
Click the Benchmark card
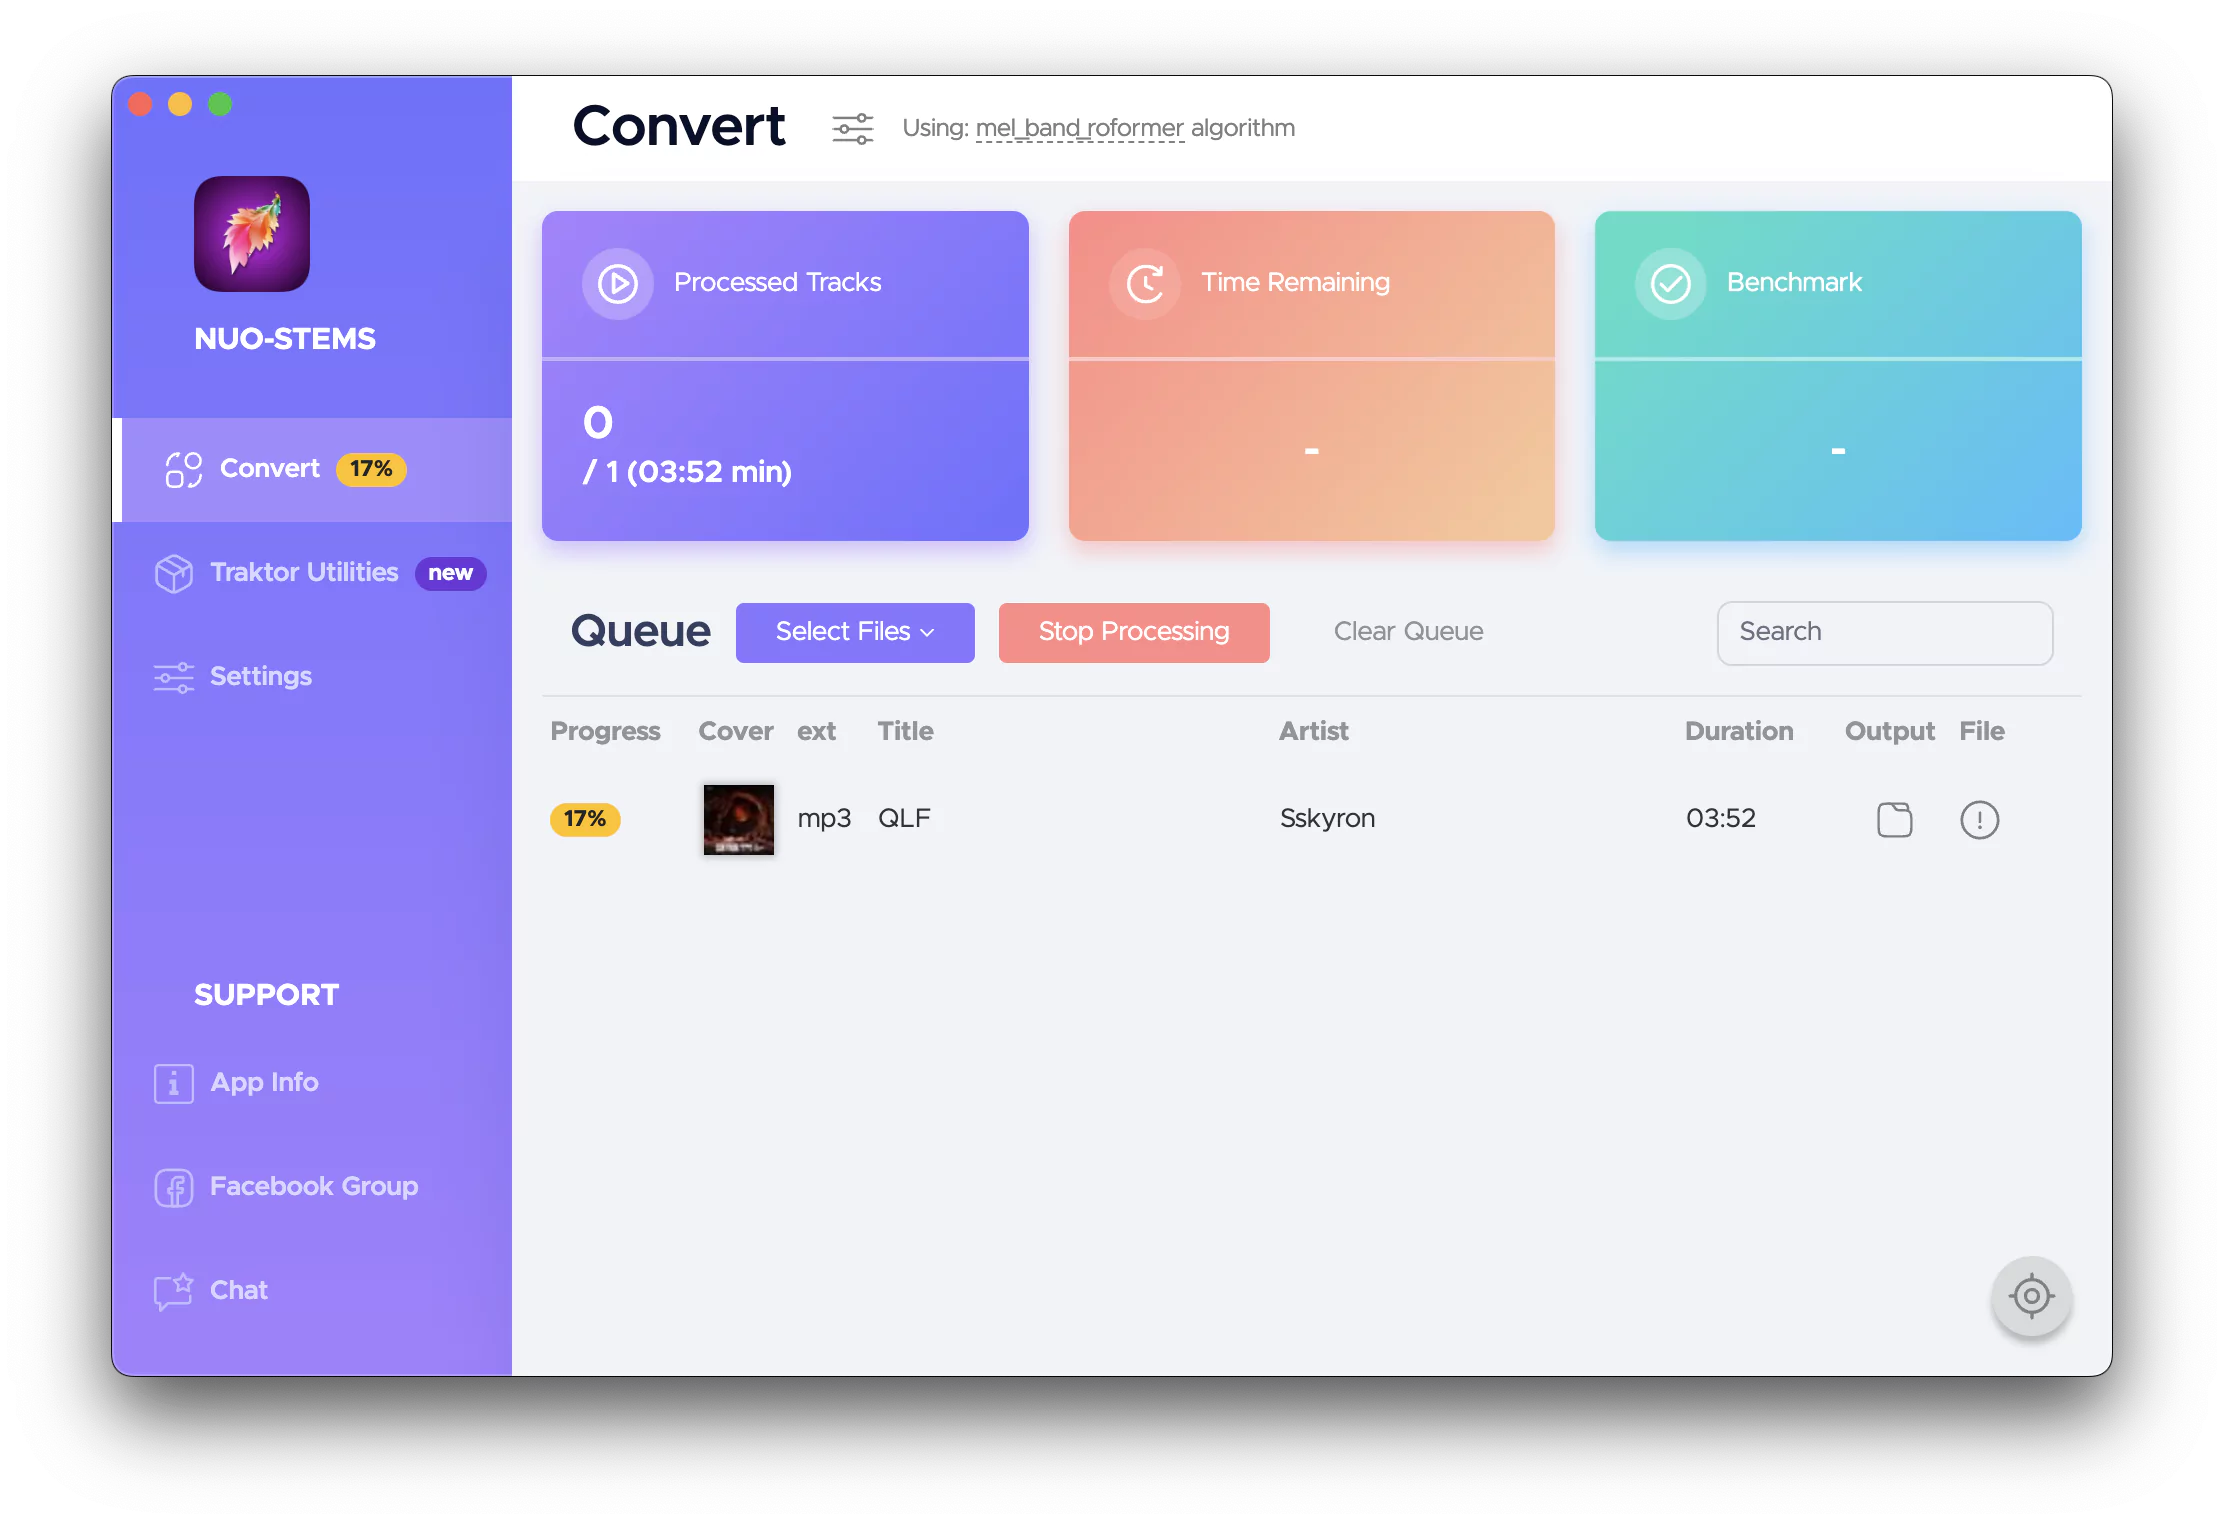[1838, 376]
